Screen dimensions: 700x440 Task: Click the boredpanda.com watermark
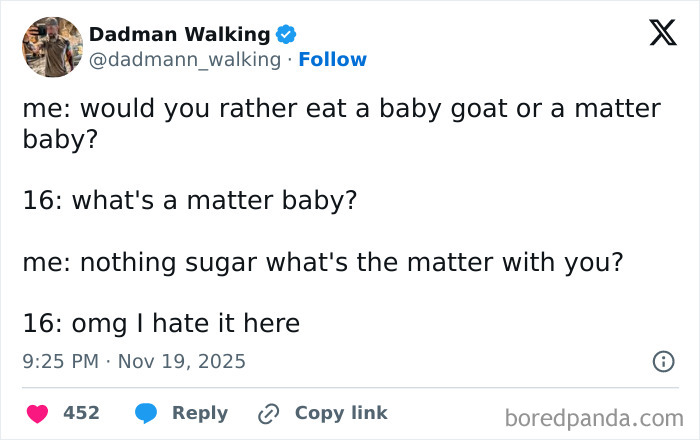593,417
